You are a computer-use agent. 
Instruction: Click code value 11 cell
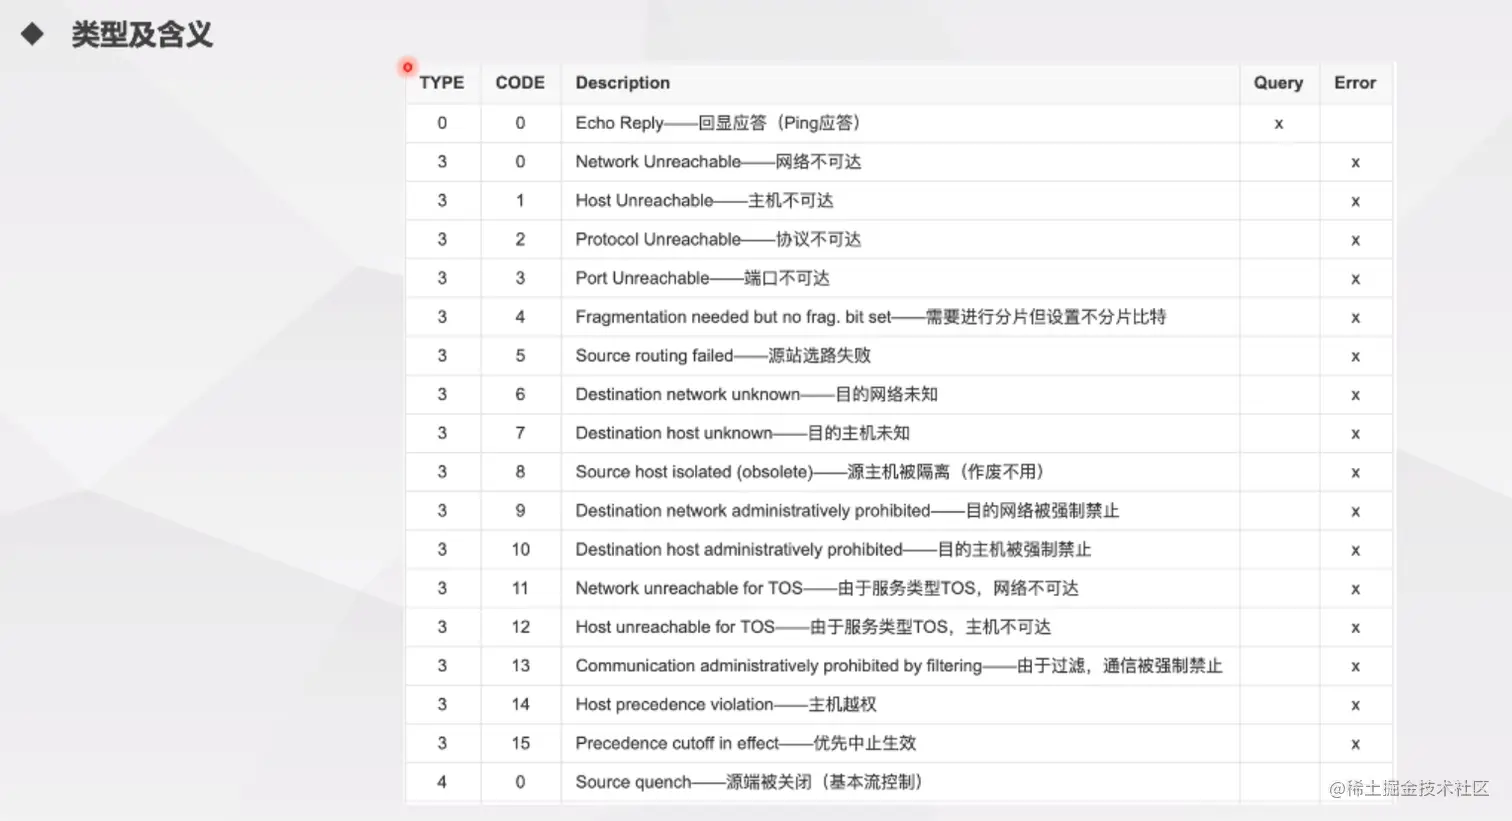coord(520,588)
